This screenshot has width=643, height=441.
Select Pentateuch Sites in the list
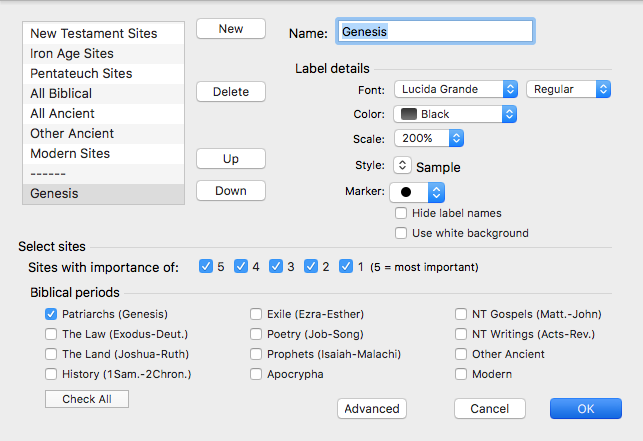tap(81, 74)
